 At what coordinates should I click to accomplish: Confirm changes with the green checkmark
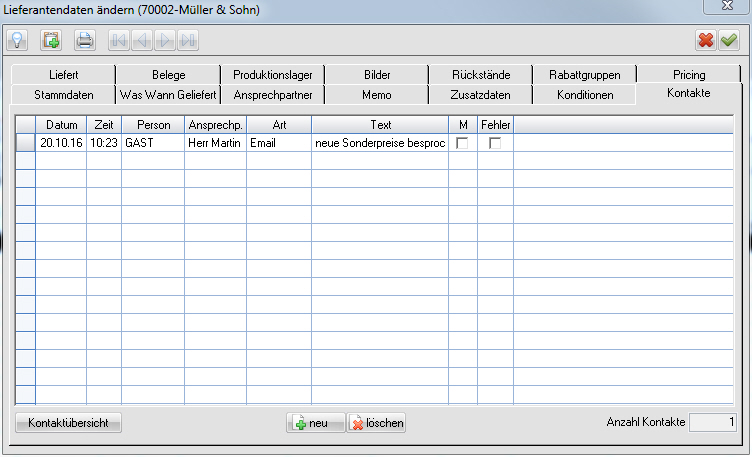[729, 40]
